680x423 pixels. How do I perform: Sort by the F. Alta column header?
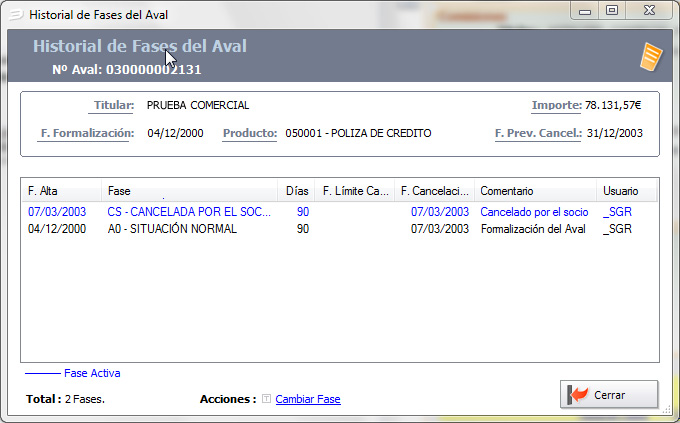pyautogui.click(x=62, y=191)
